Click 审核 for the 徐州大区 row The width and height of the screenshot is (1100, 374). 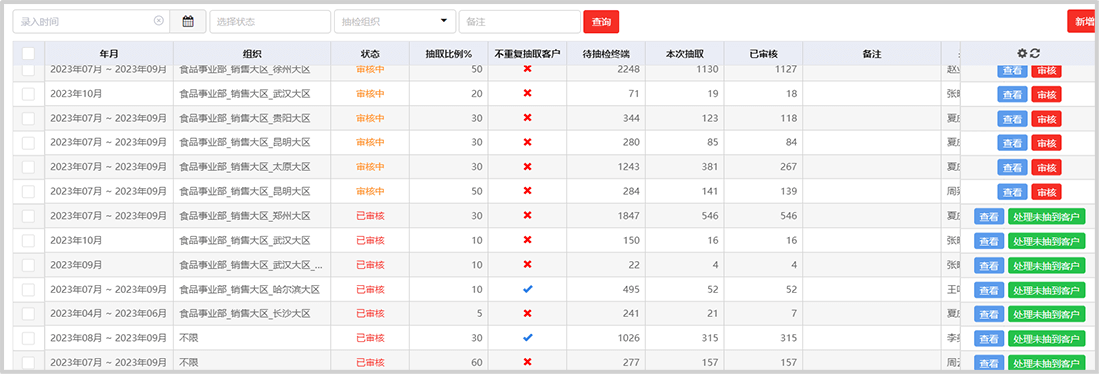[1046, 70]
